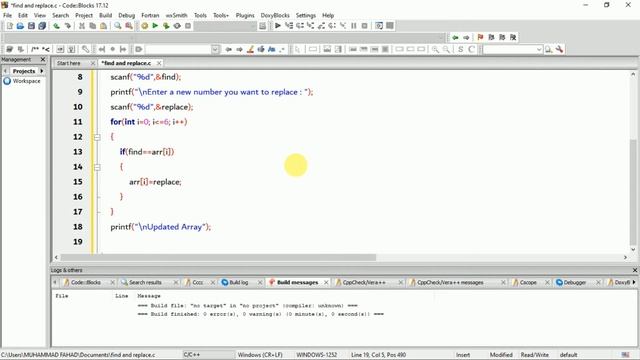Viewport: 640px width, 360px height.
Task: Open the Debugging windows icon
Action: [x=379, y=26]
